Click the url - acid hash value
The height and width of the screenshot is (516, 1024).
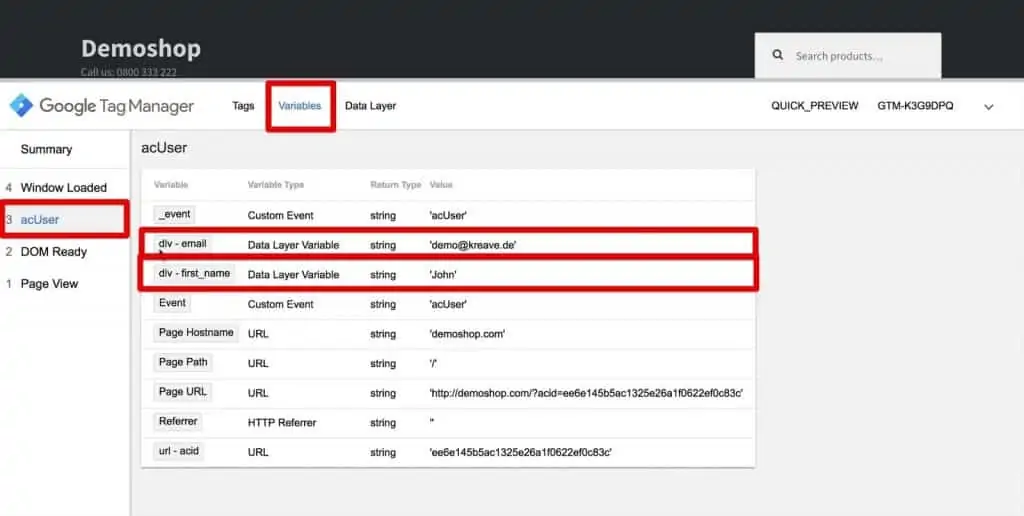pos(520,452)
